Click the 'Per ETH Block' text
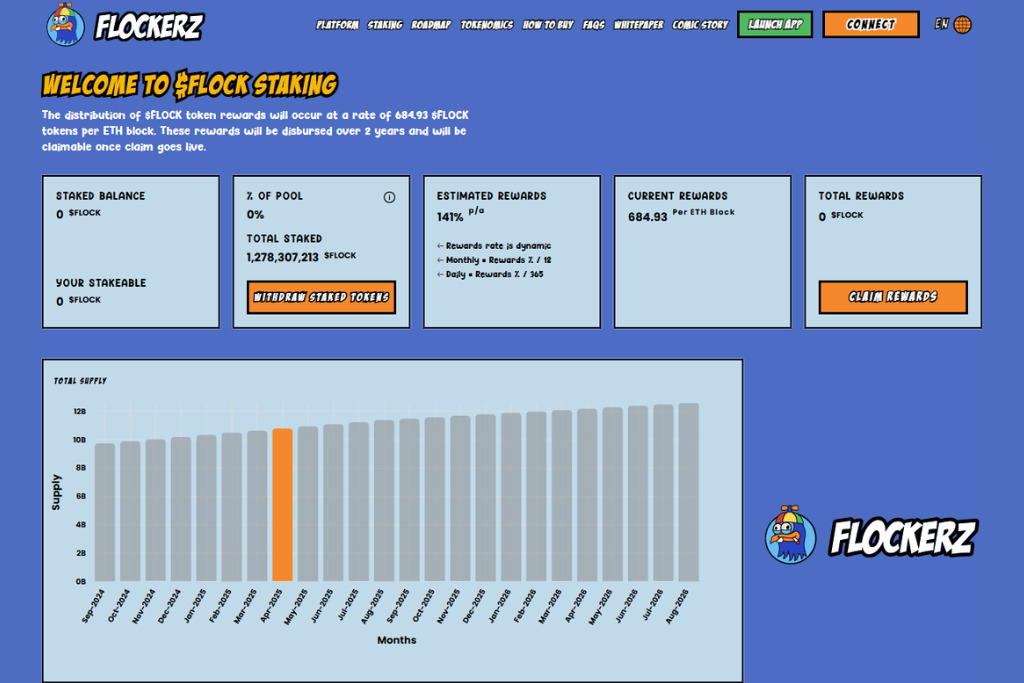Image resolution: width=1024 pixels, height=683 pixels. [703, 212]
